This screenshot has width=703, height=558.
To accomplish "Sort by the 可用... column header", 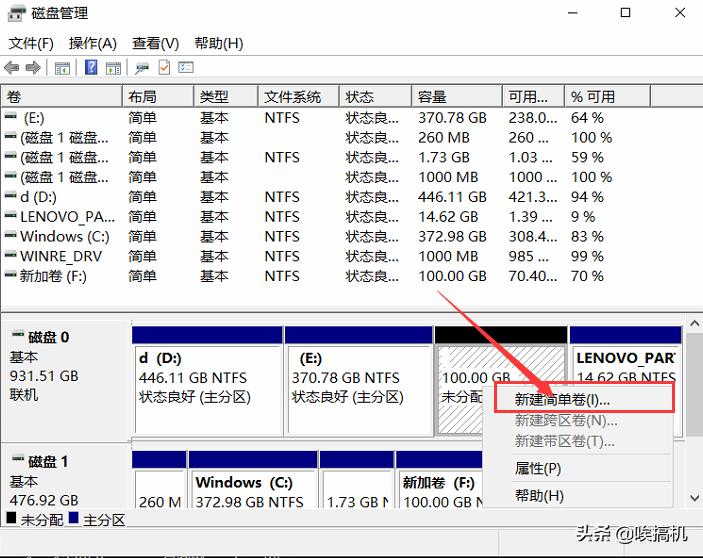I will (x=533, y=97).
